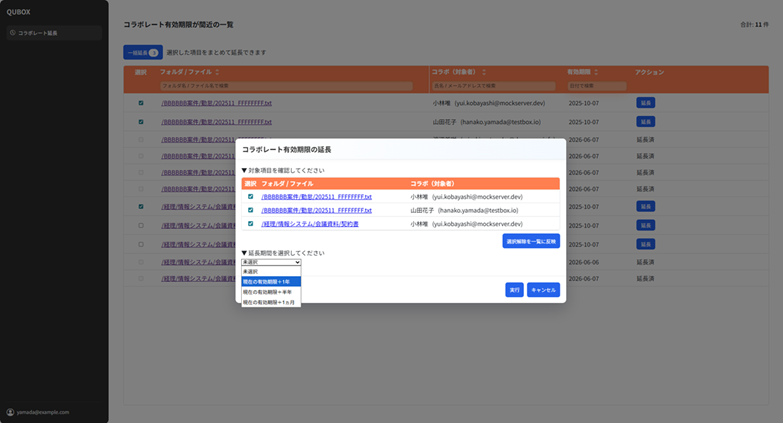This screenshot has width=783, height=423.
Task: Click the user avatar icon beside yamada@example.com
Action: pos(10,412)
